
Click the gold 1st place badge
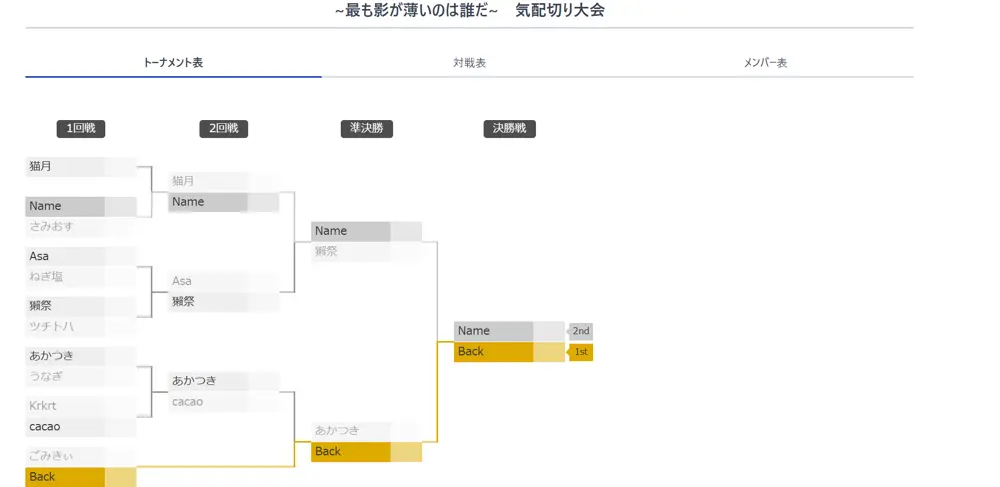[581, 352]
